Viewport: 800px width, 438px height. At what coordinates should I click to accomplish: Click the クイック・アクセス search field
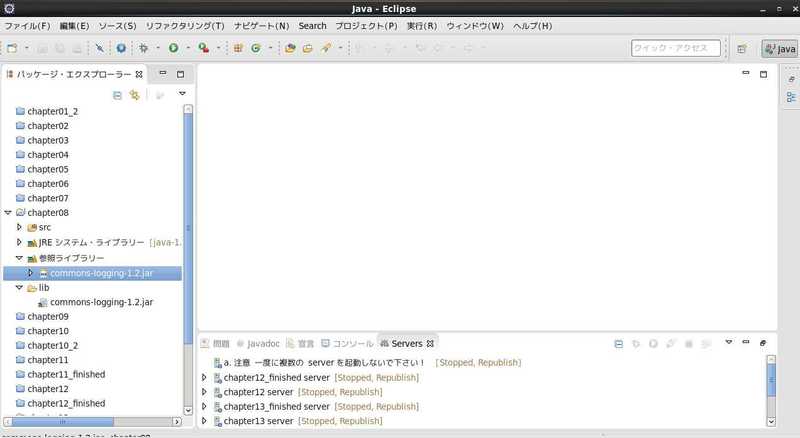tap(676, 48)
